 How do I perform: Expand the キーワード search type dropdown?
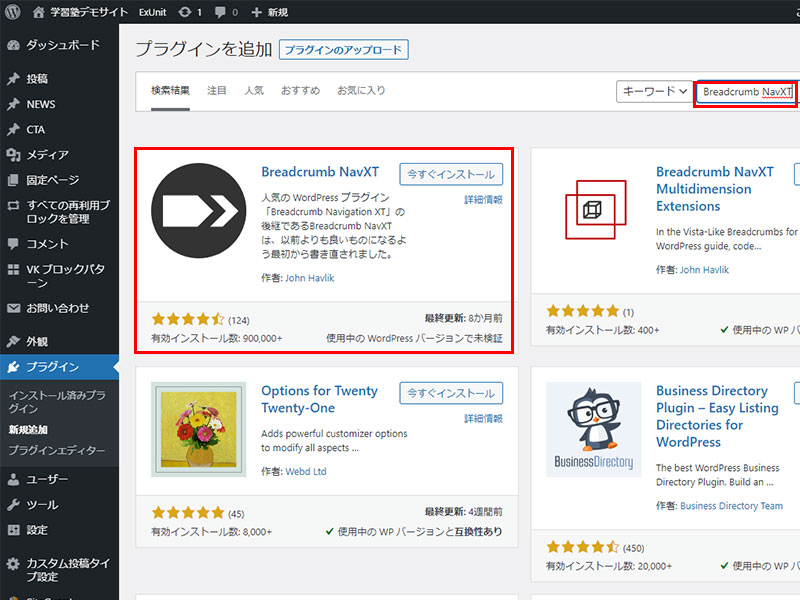click(655, 91)
